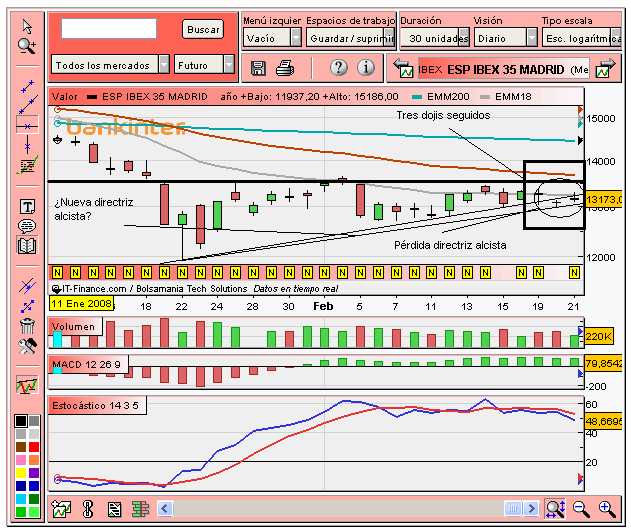Open the Esc. logarítmica scale dropdown
Screen dimensions: 631x530
582,38
